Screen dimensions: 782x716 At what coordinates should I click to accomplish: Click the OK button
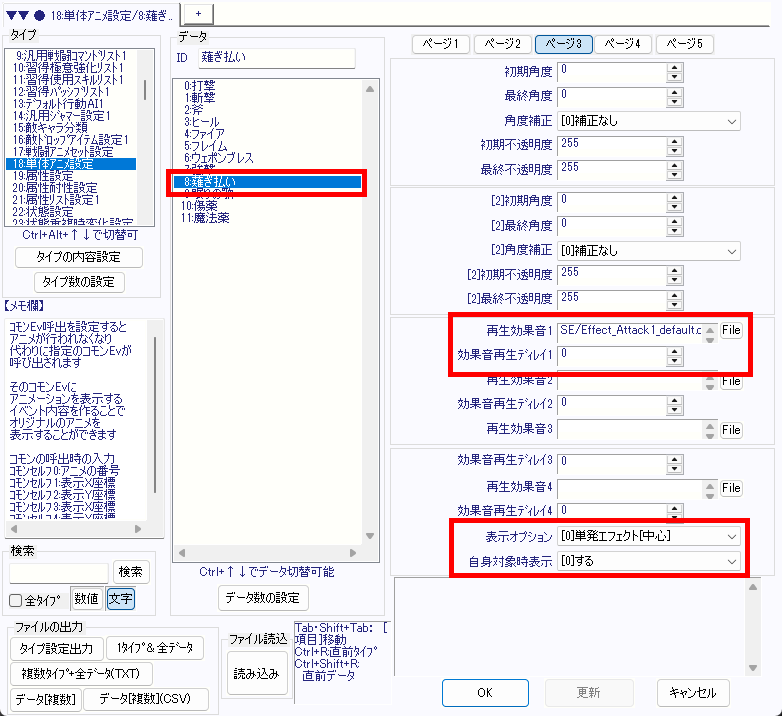485,692
